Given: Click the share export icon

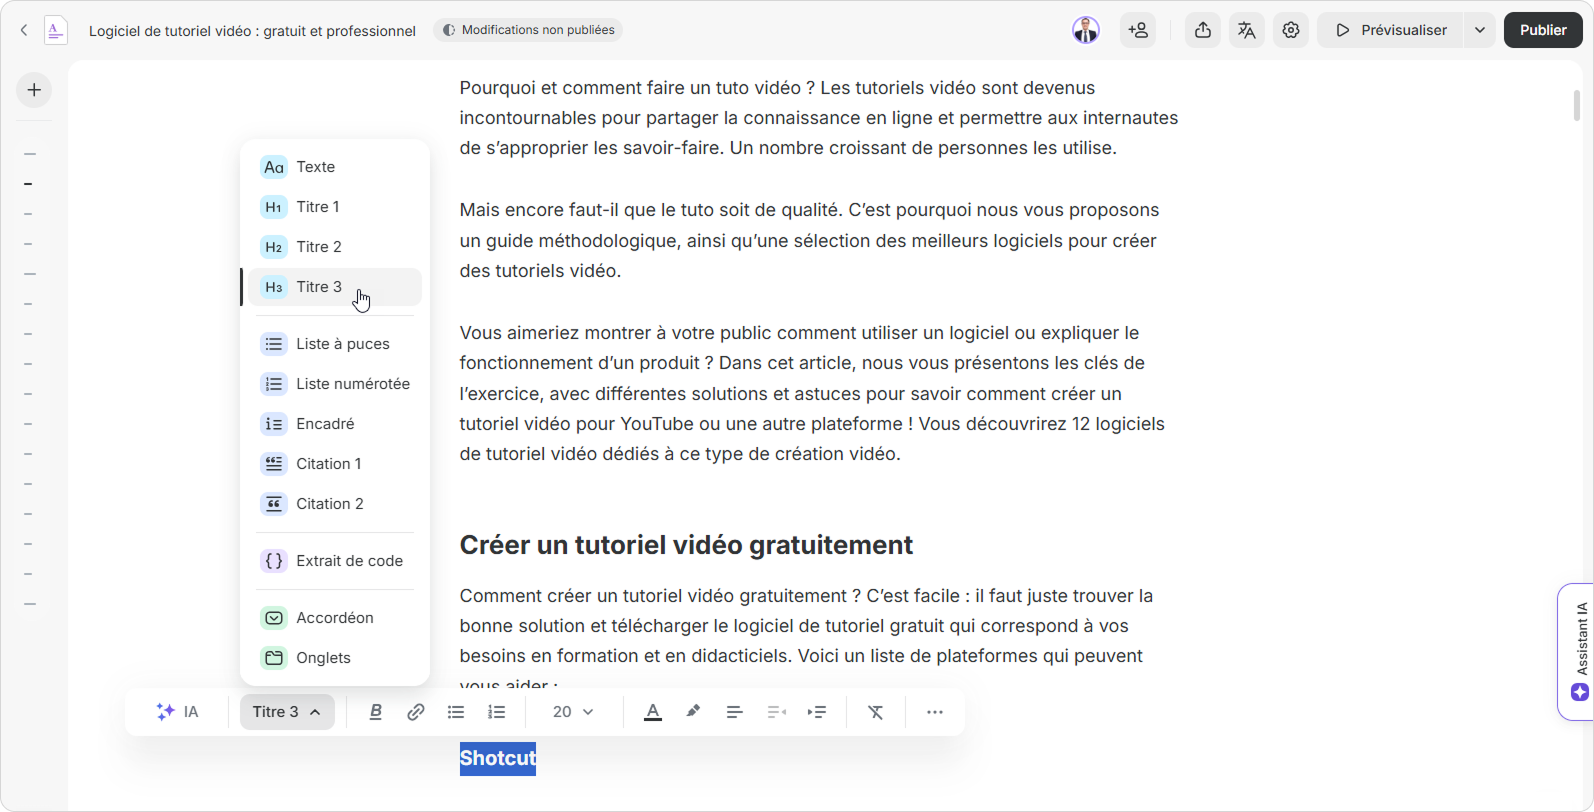Looking at the screenshot, I should click(x=1203, y=30).
